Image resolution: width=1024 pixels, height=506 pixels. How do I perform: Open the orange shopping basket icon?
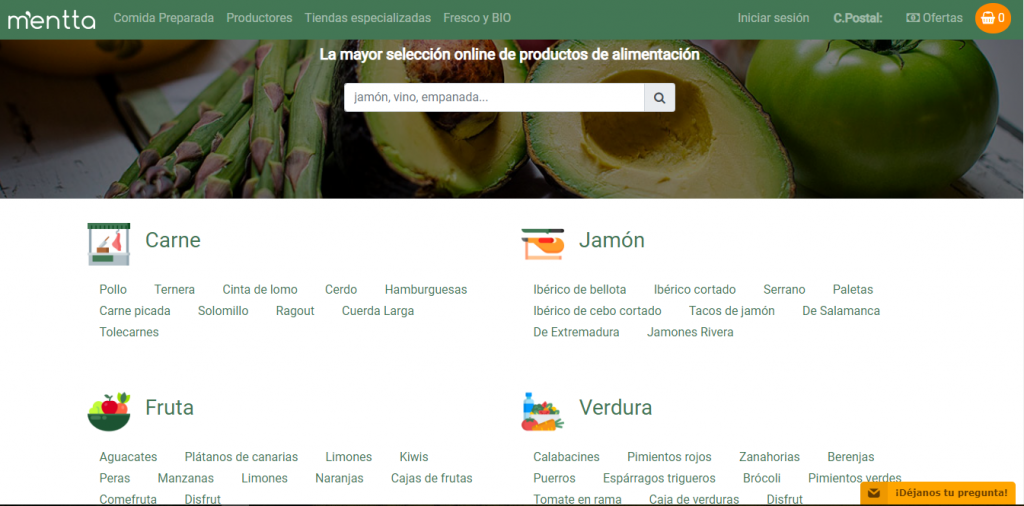click(x=992, y=18)
